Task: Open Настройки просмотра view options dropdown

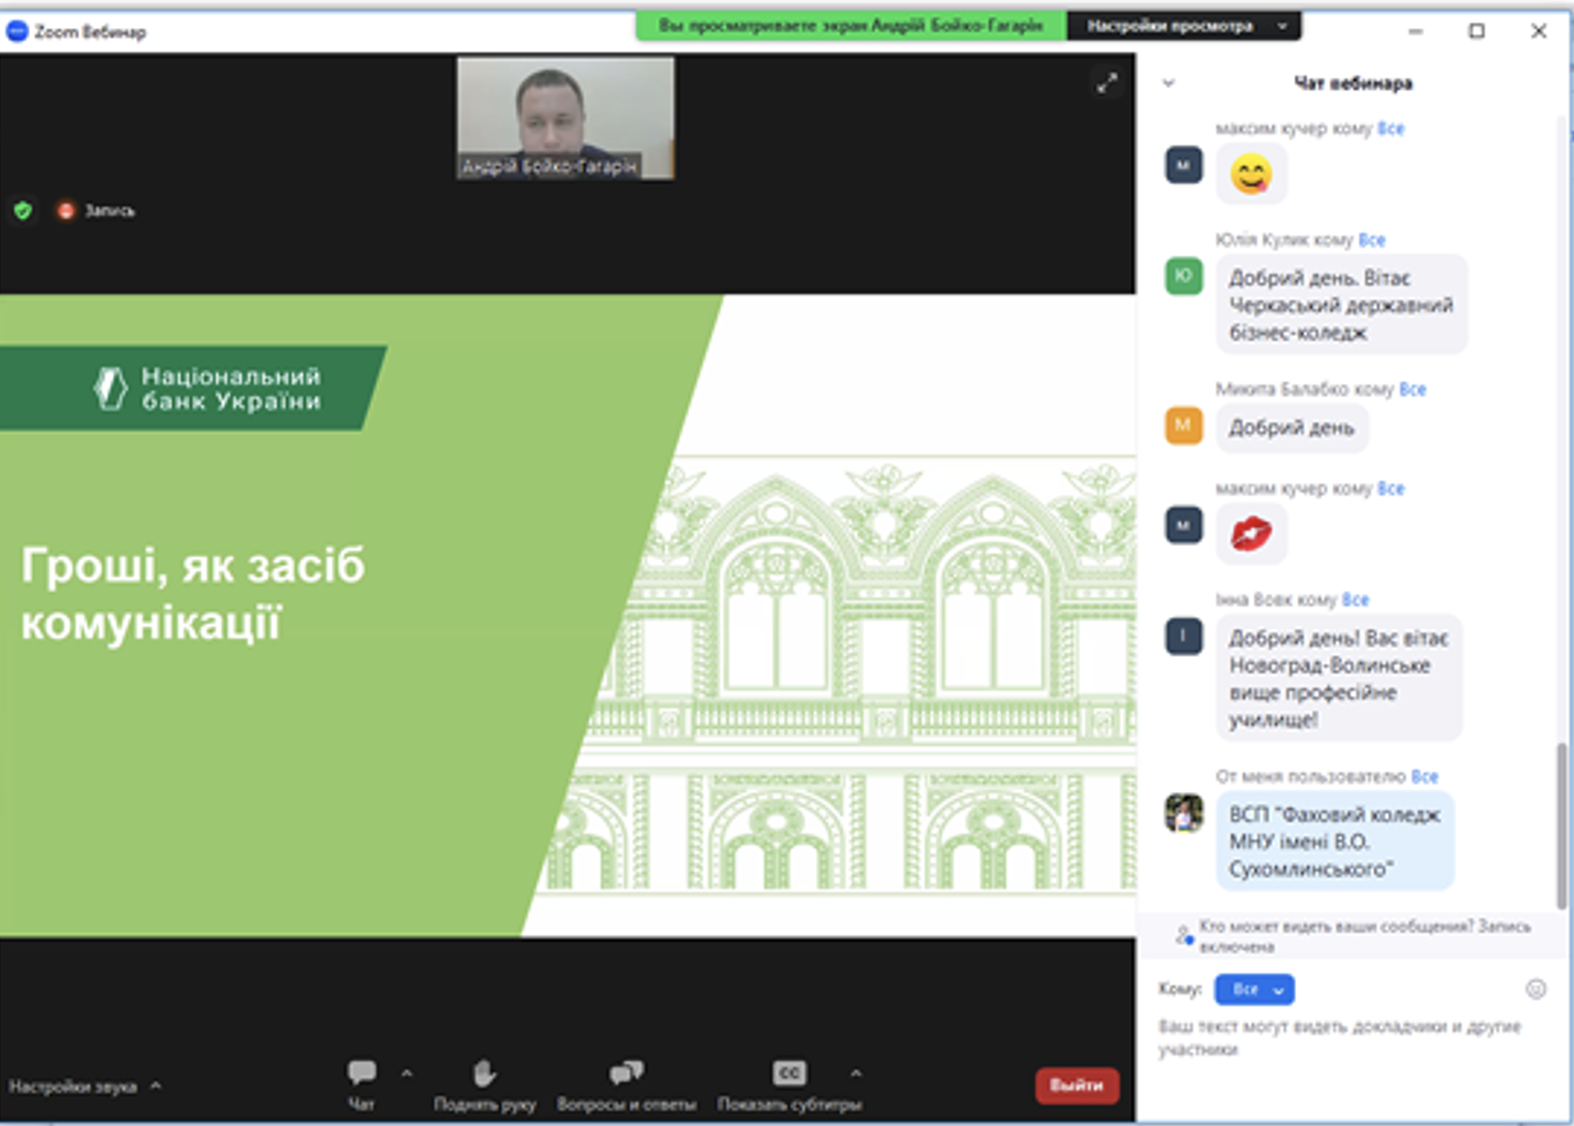Action: (1185, 26)
